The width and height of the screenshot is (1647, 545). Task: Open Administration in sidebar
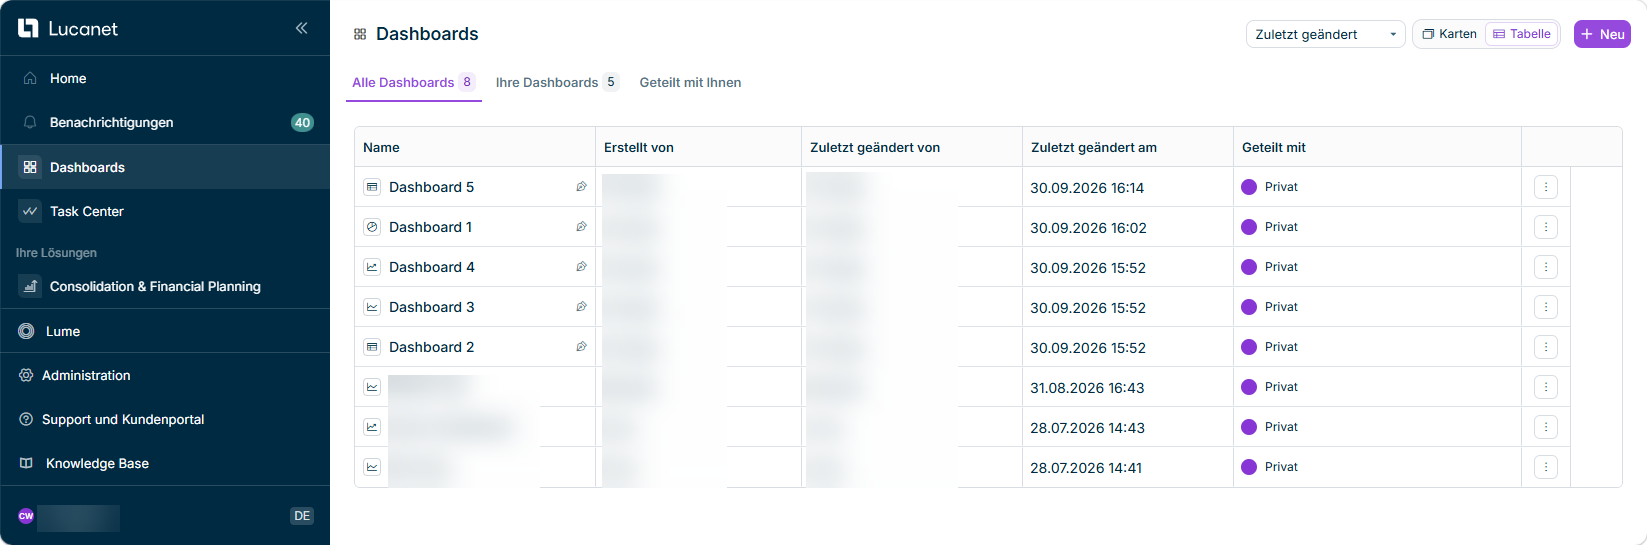pyautogui.click(x=165, y=375)
